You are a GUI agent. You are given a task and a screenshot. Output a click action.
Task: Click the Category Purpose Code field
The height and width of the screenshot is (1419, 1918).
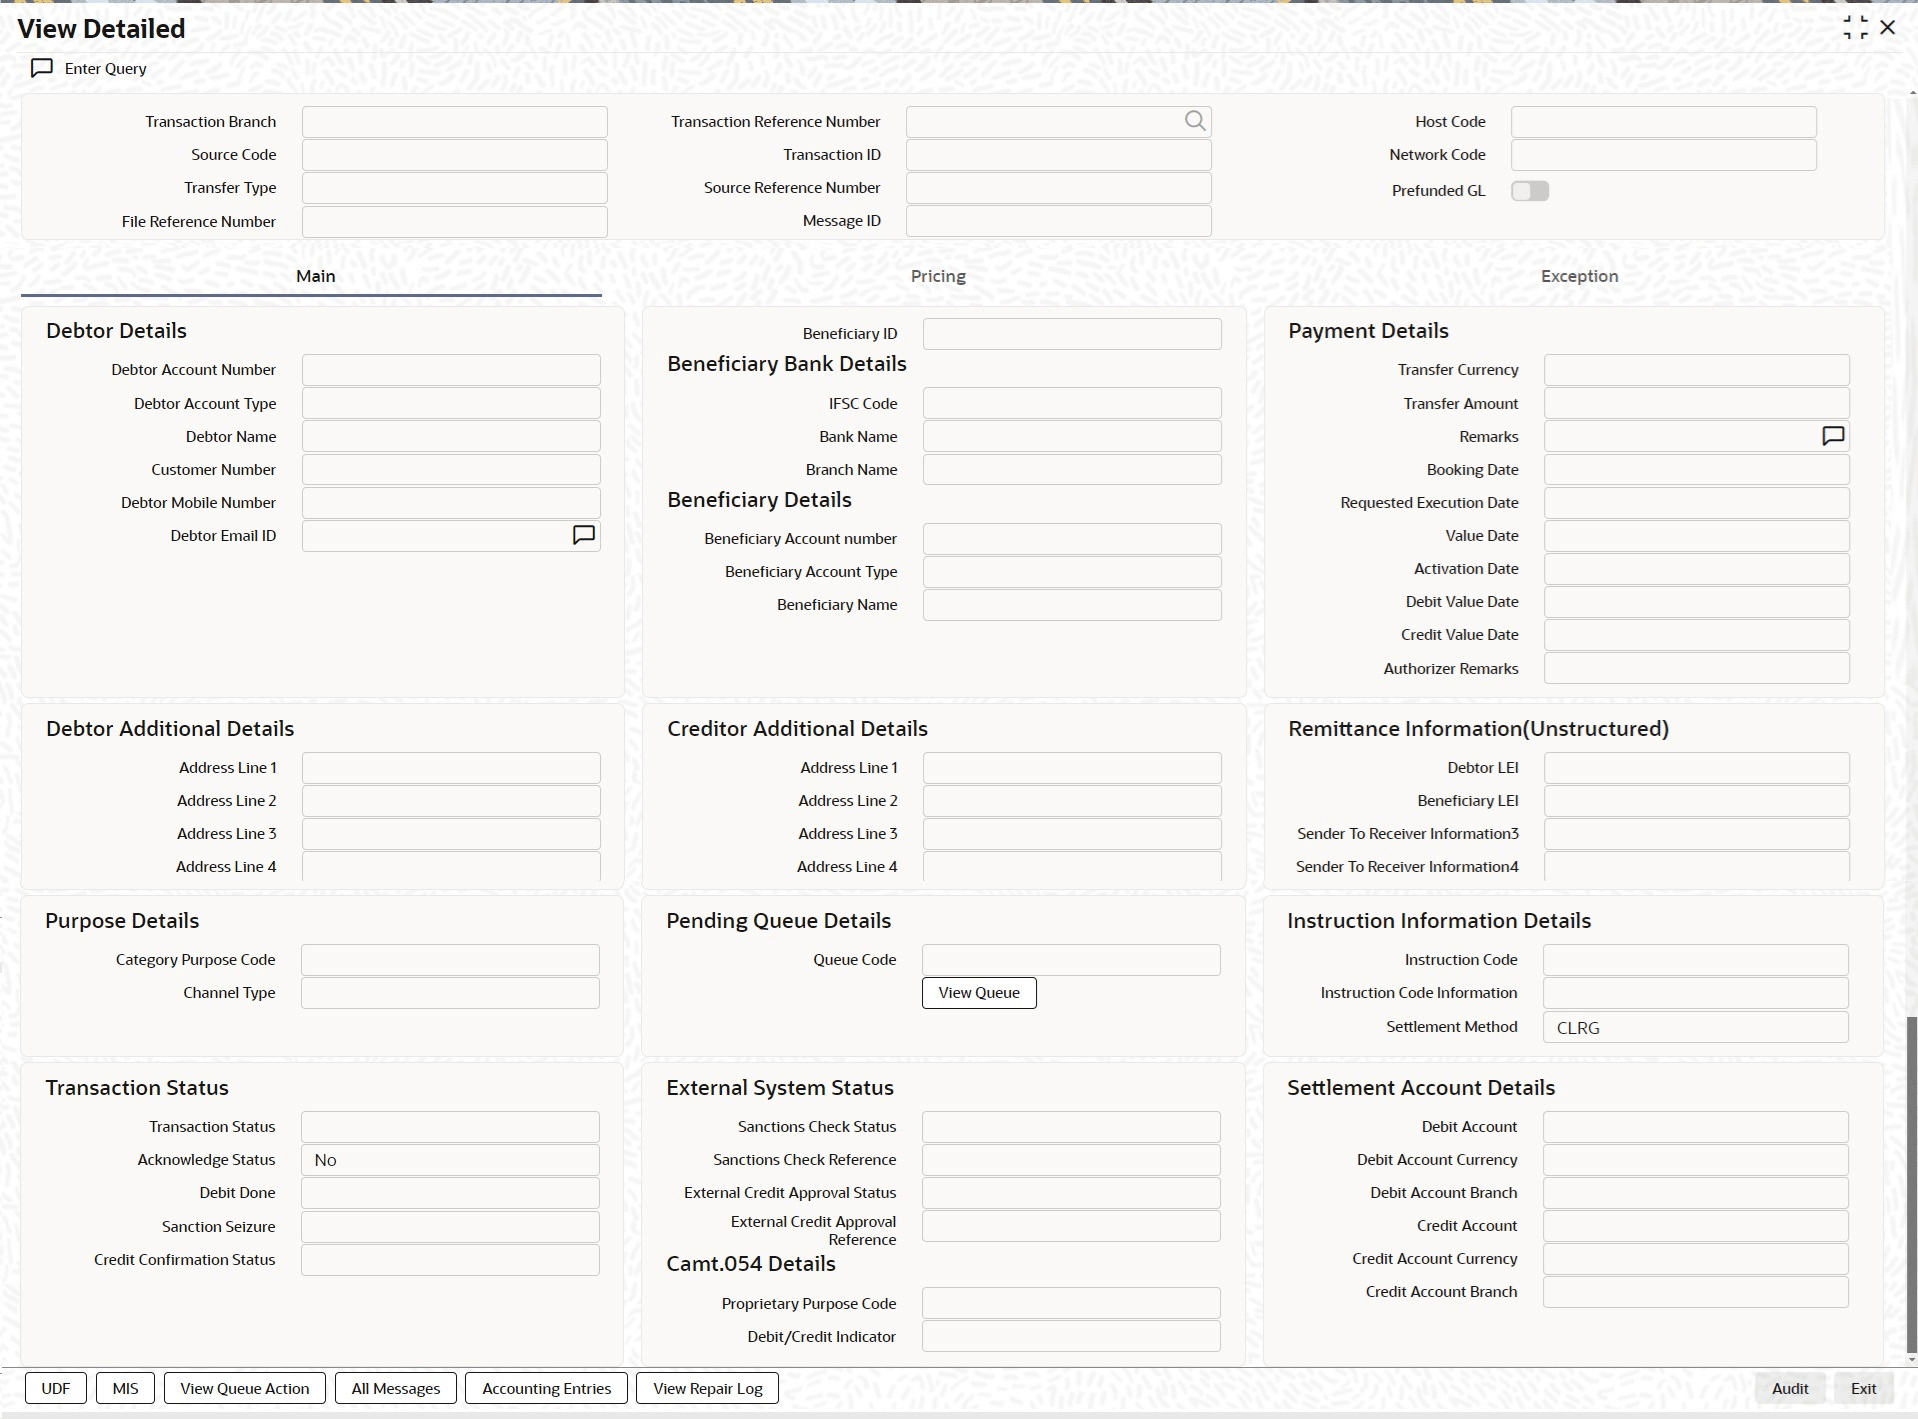pos(450,960)
